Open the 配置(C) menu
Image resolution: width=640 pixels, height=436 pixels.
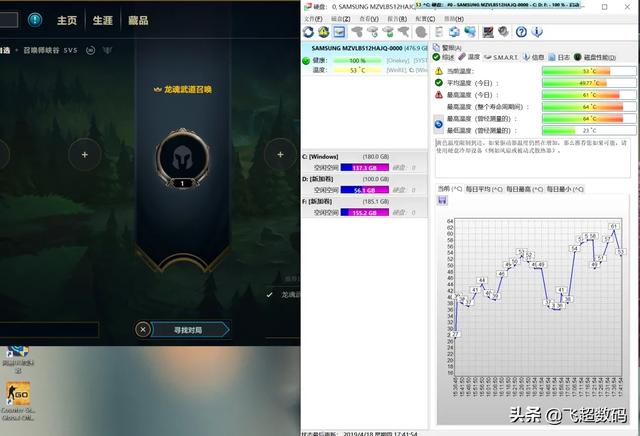coord(425,19)
